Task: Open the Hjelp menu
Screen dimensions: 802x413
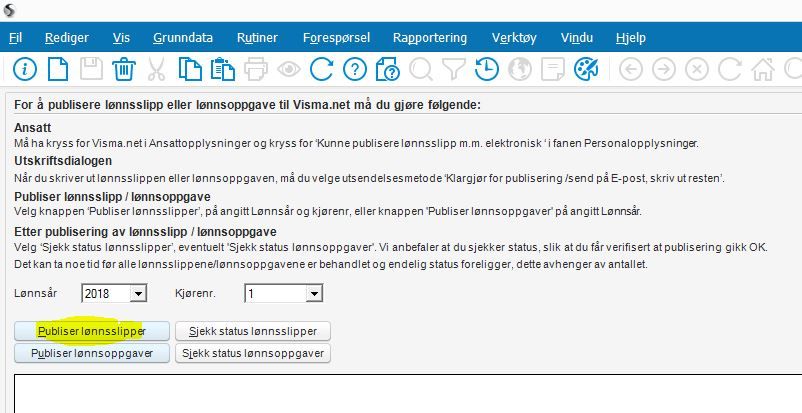Action: click(631, 38)
